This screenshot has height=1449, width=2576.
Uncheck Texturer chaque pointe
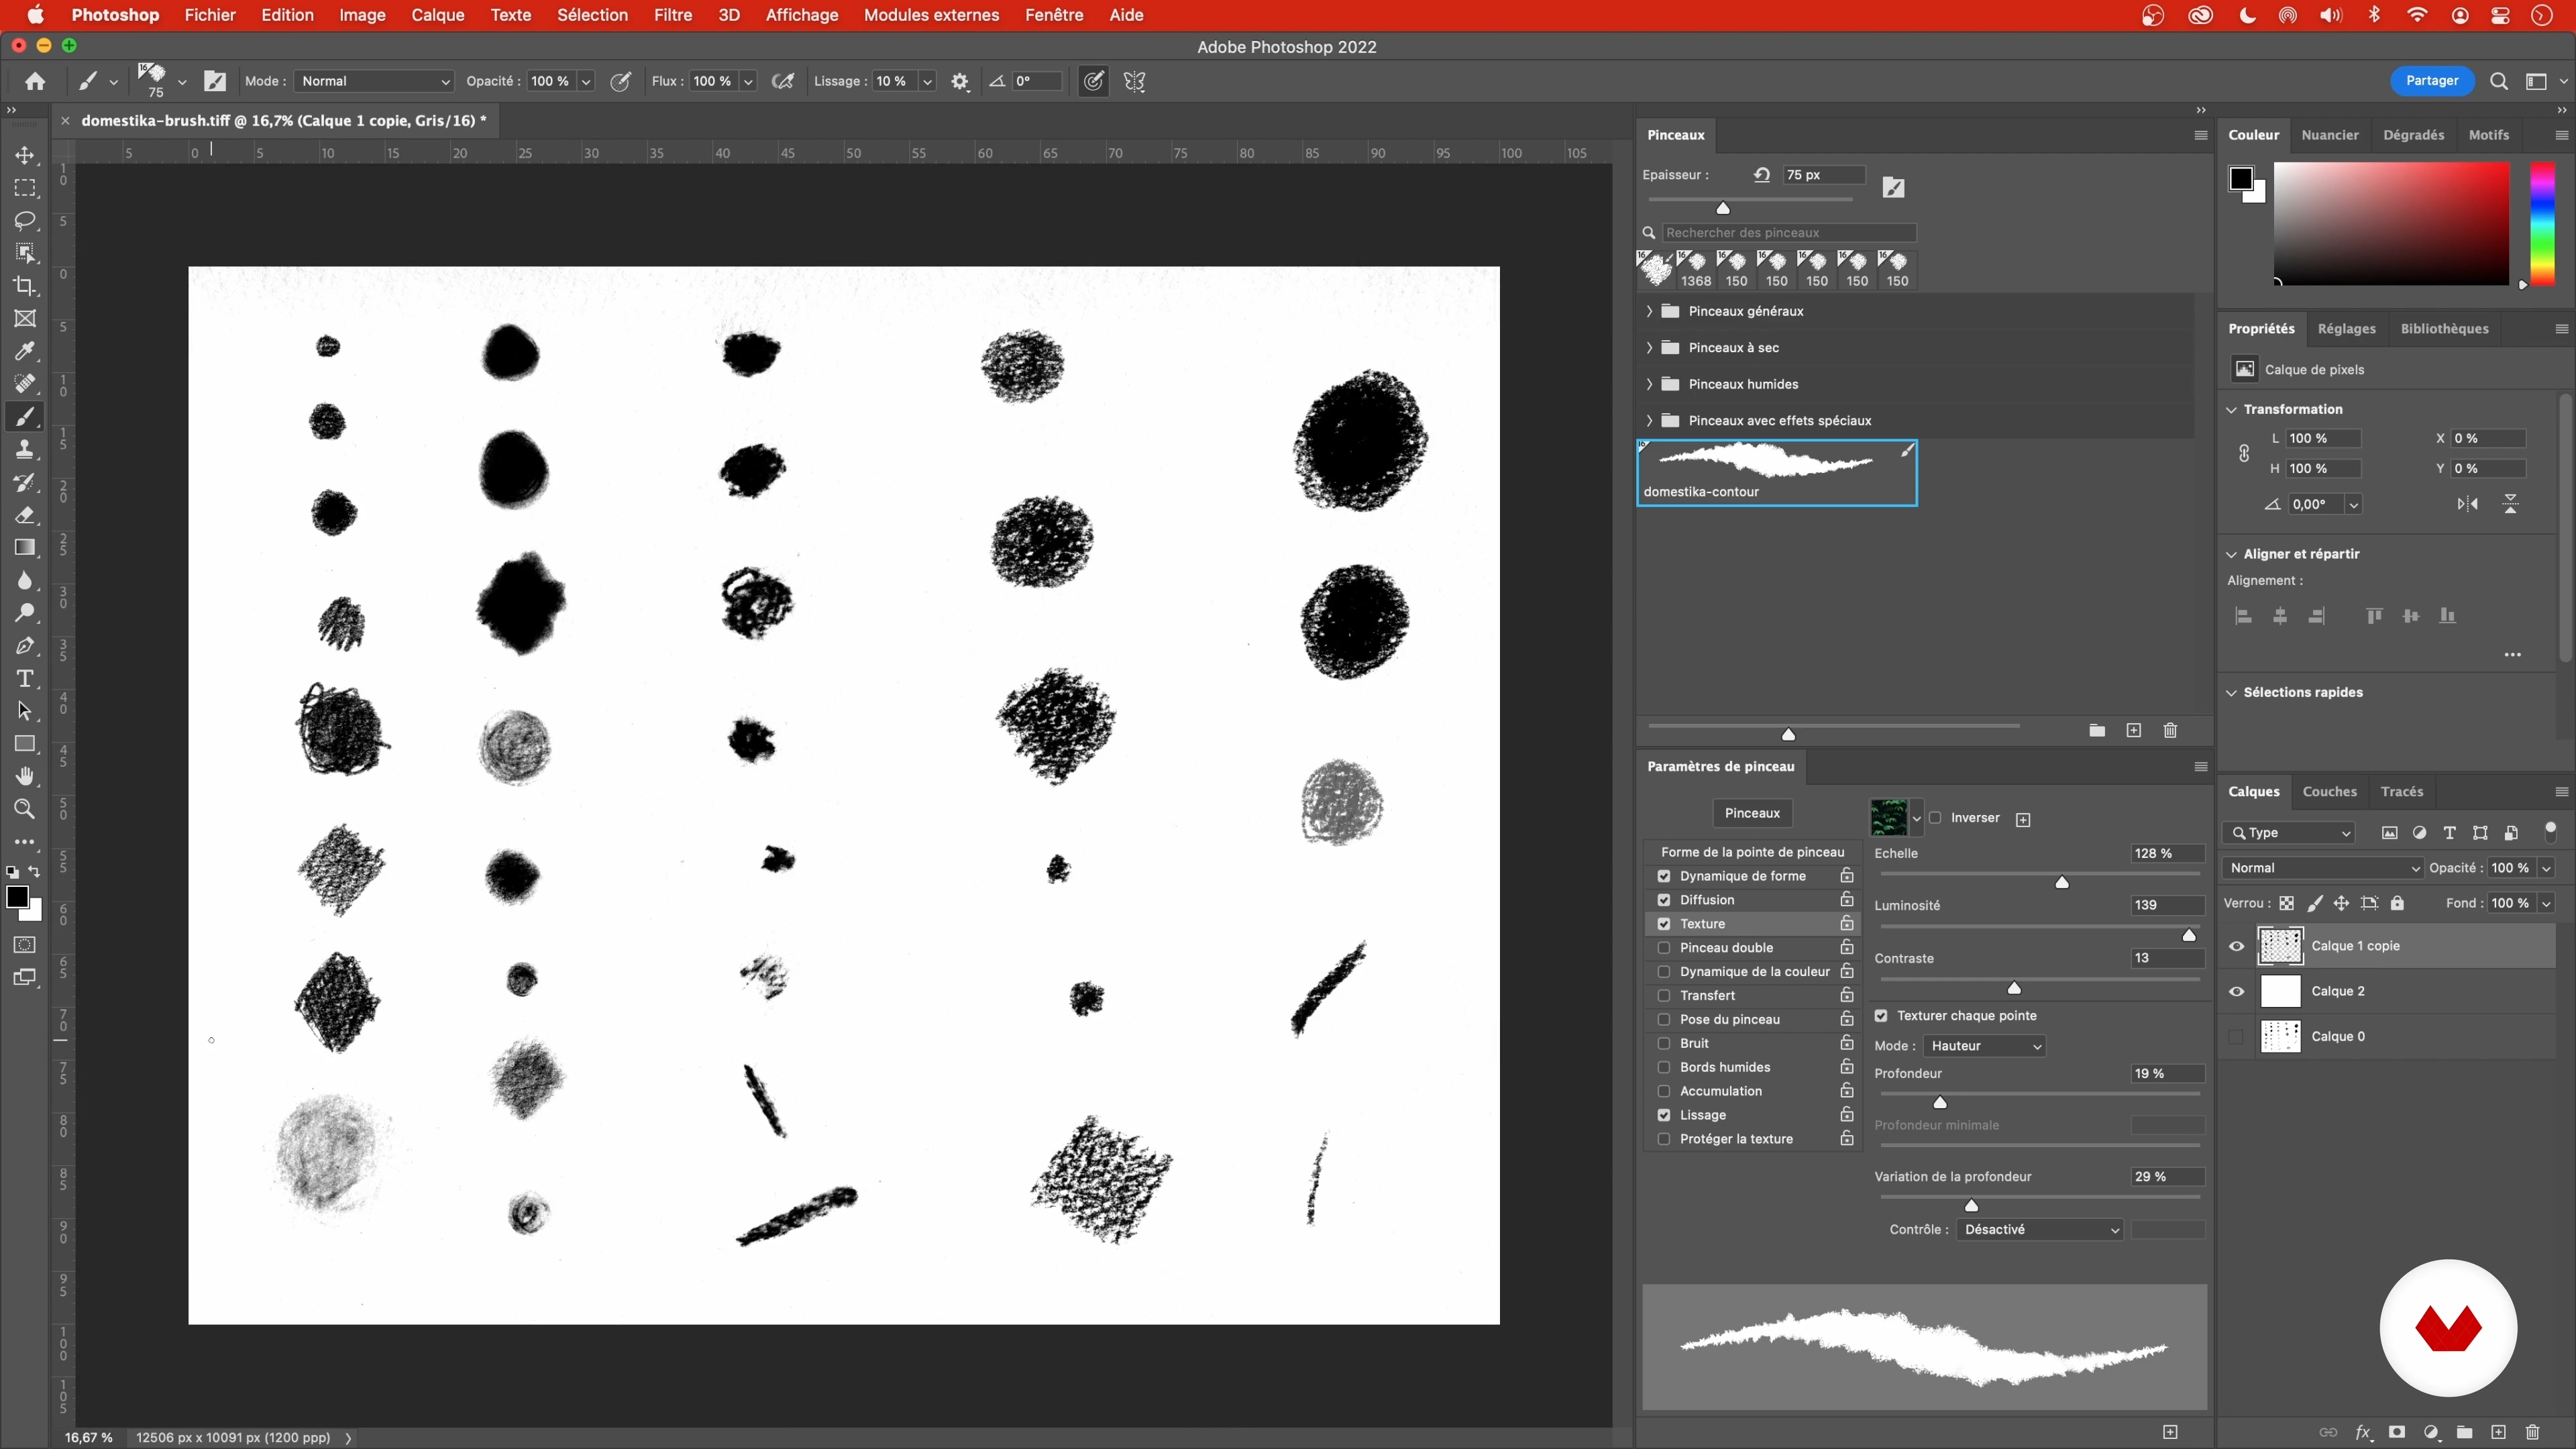click(x=1881, y=1016)
